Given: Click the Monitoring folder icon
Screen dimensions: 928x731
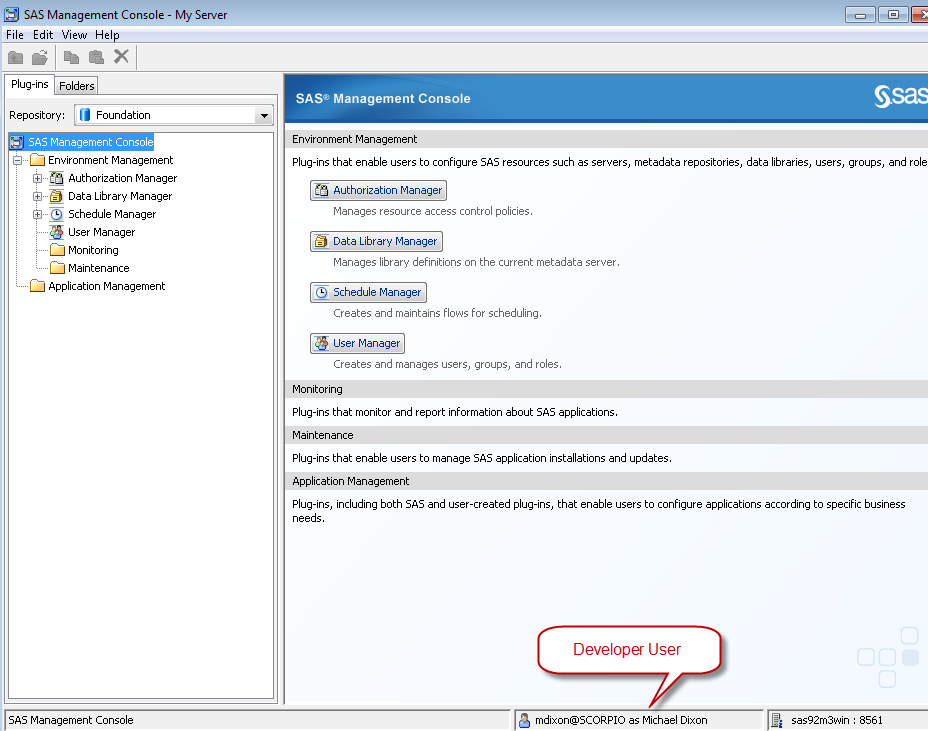Looking at the screenshot, I should (57, 250).
